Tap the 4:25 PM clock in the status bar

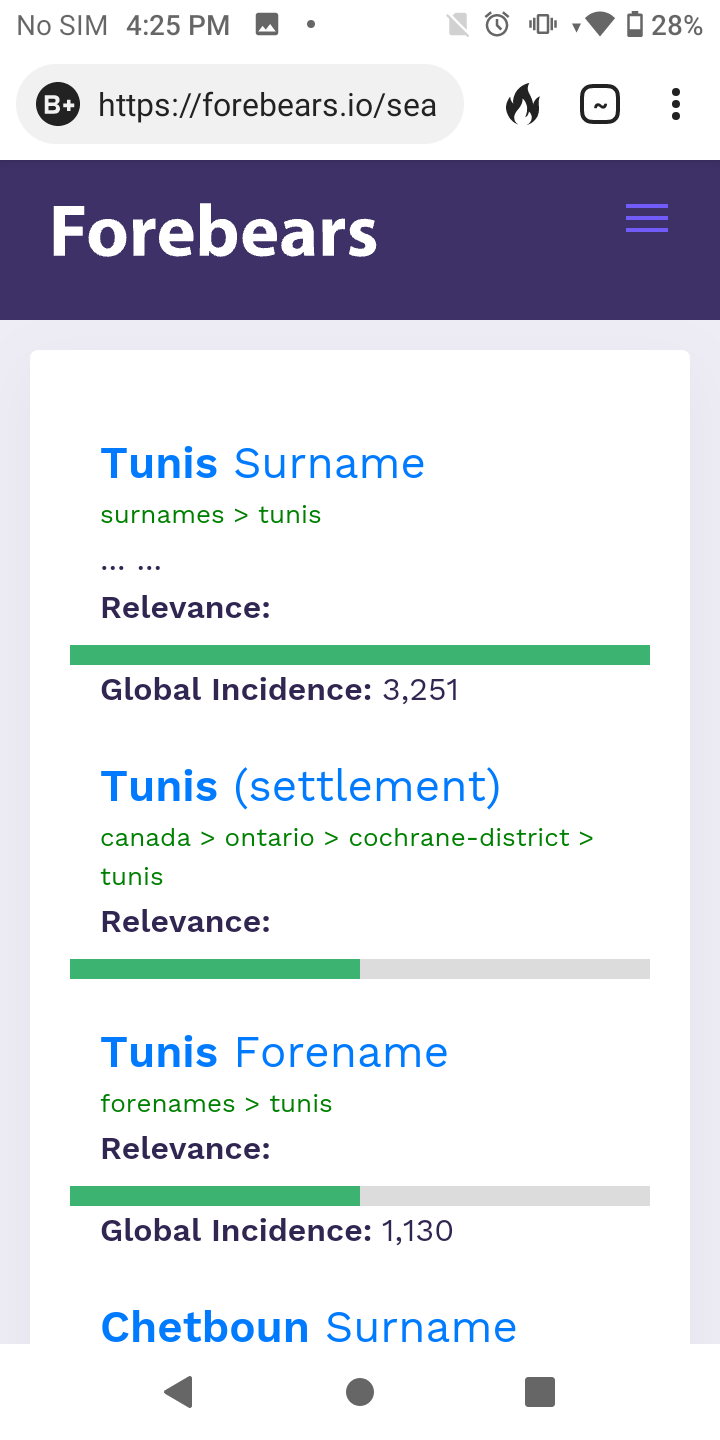point(178,25)
